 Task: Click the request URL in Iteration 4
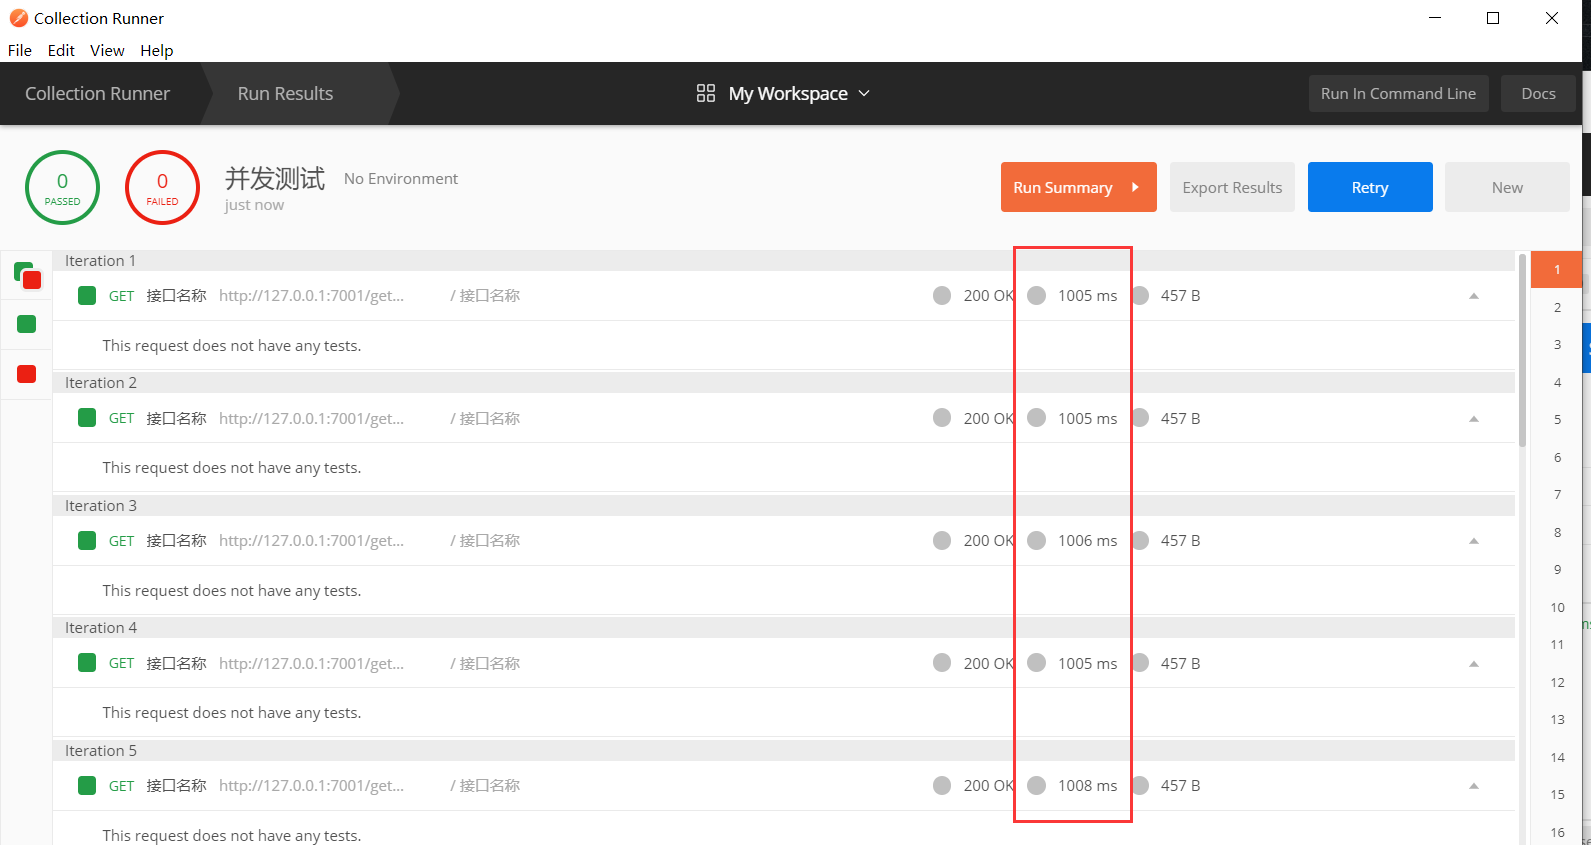pos(312,663)
